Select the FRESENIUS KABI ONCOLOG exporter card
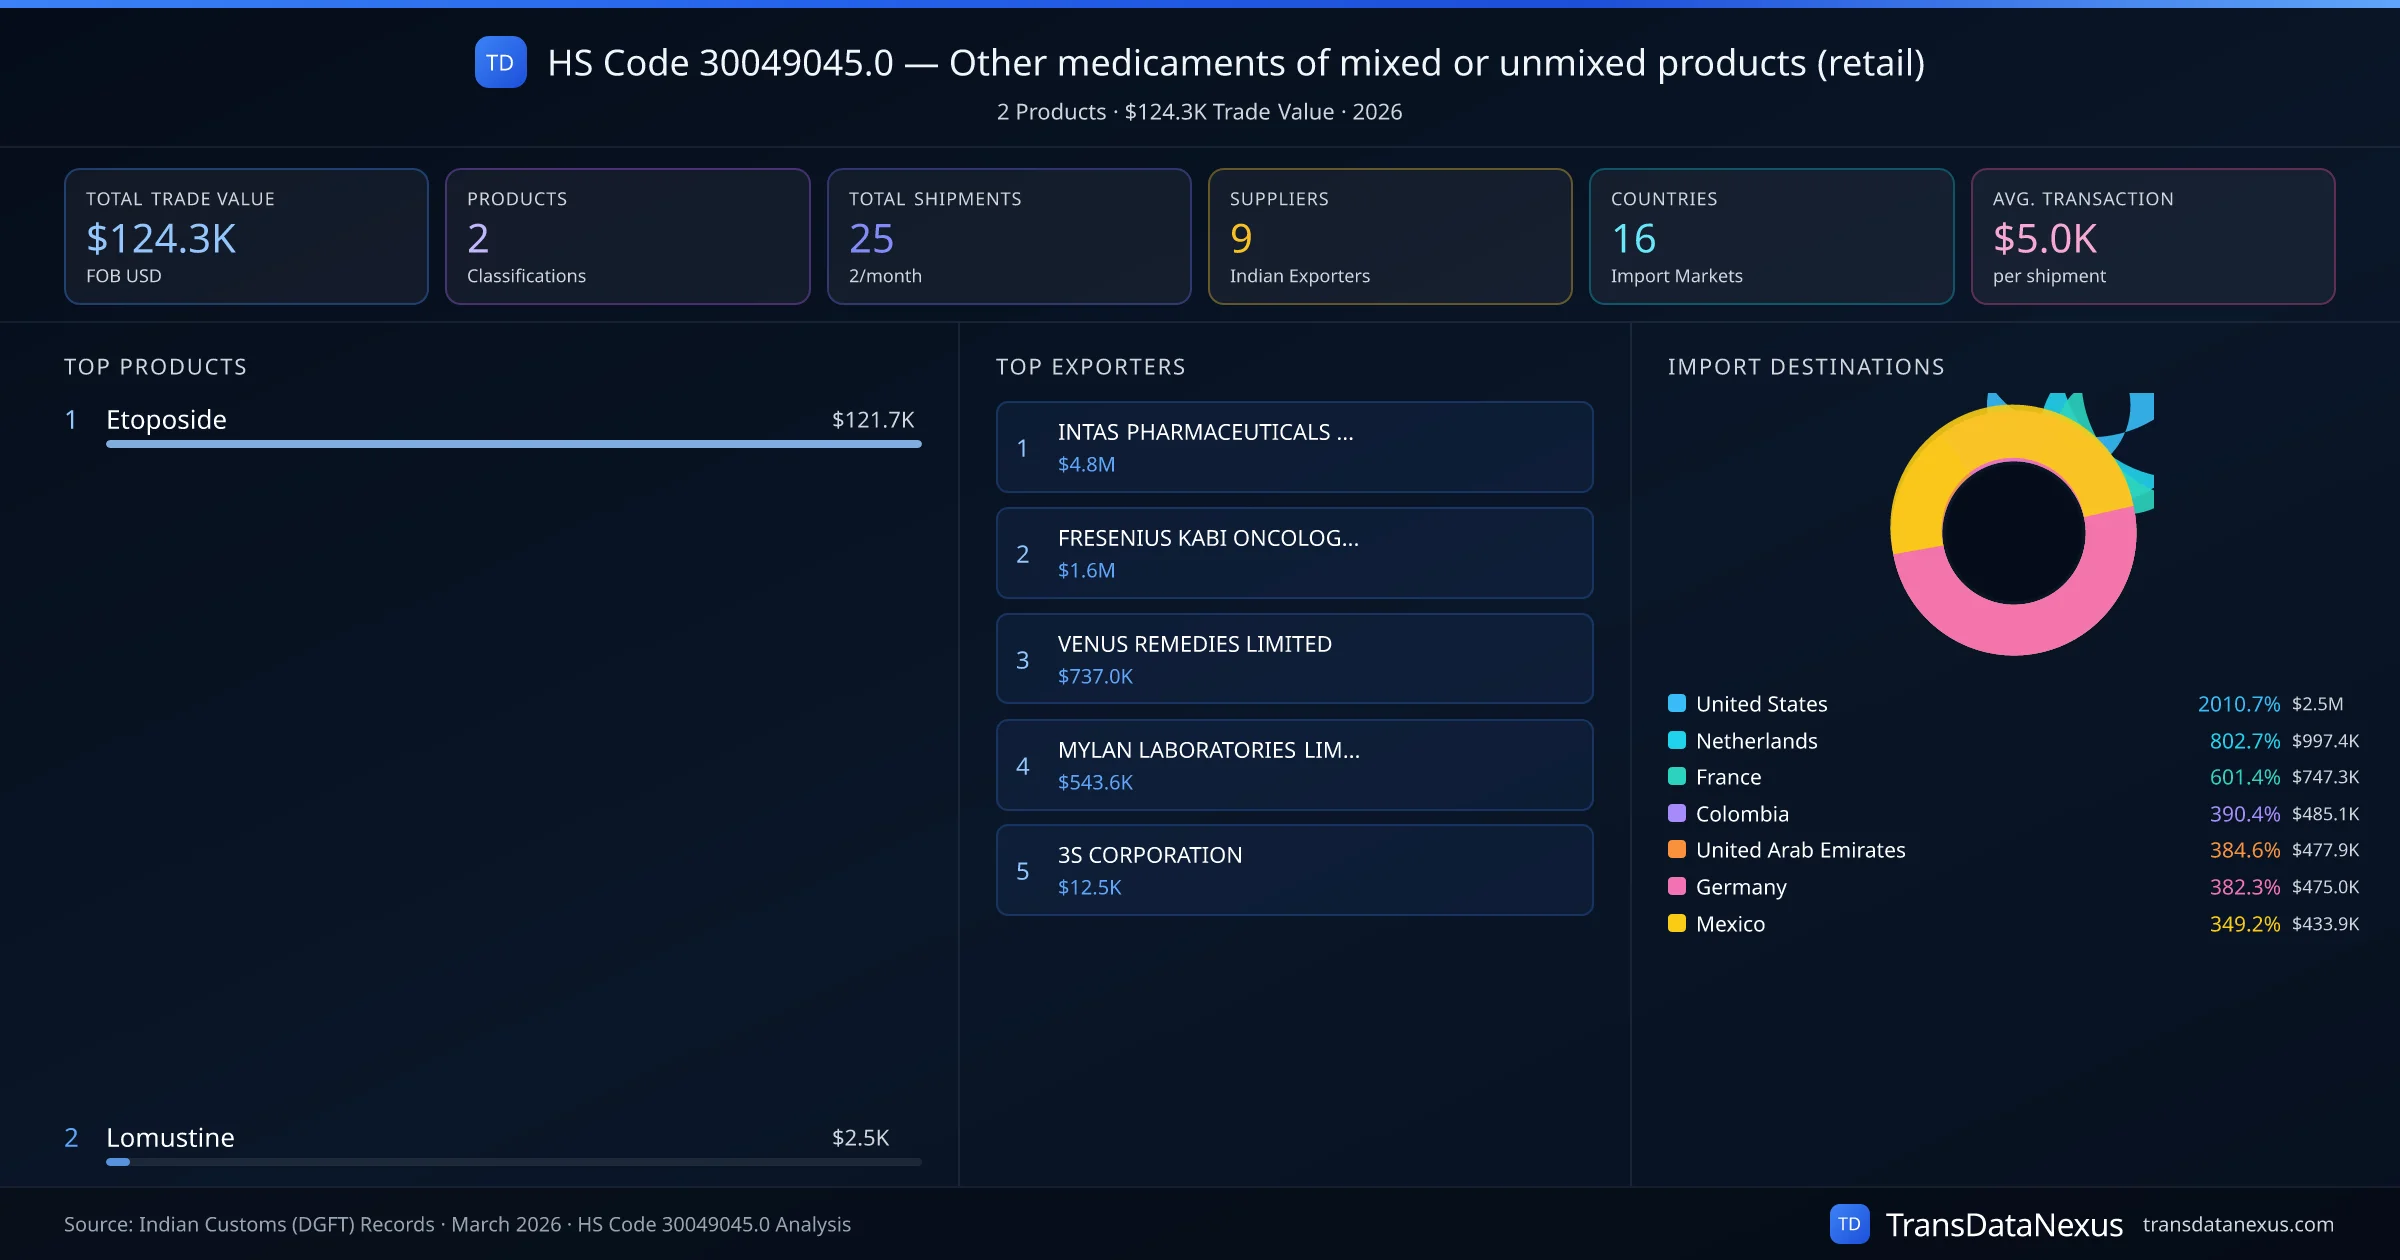 1294,553
